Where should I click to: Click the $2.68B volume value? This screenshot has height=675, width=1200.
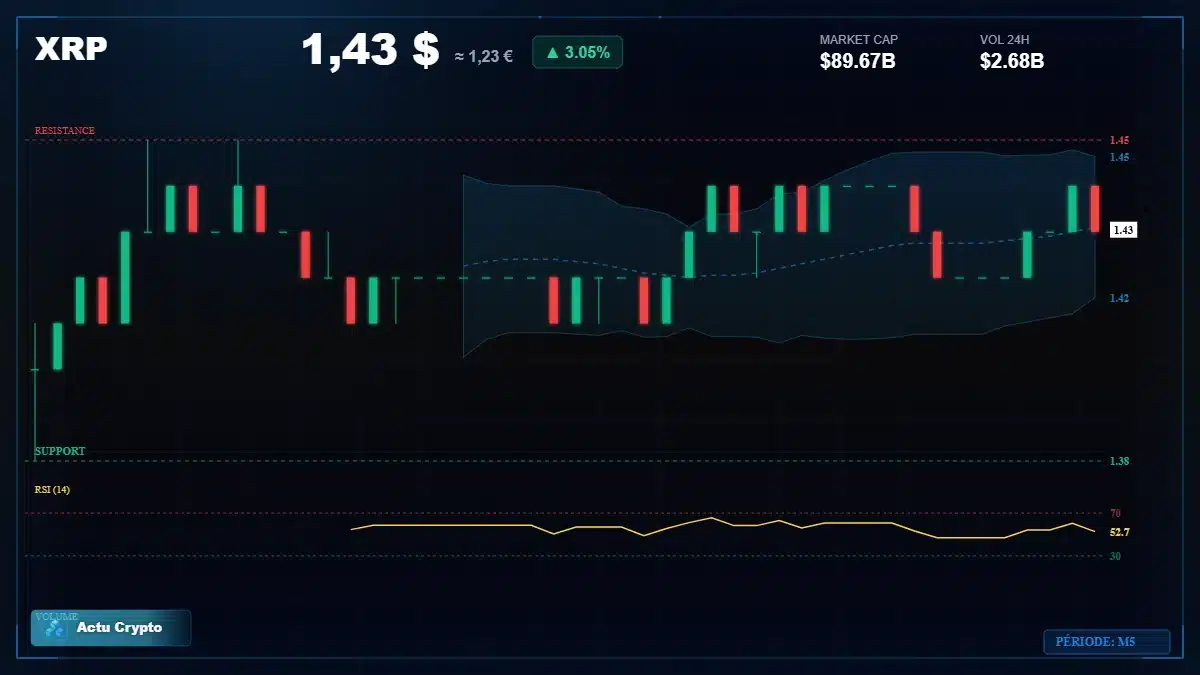tap(1012, 62)
